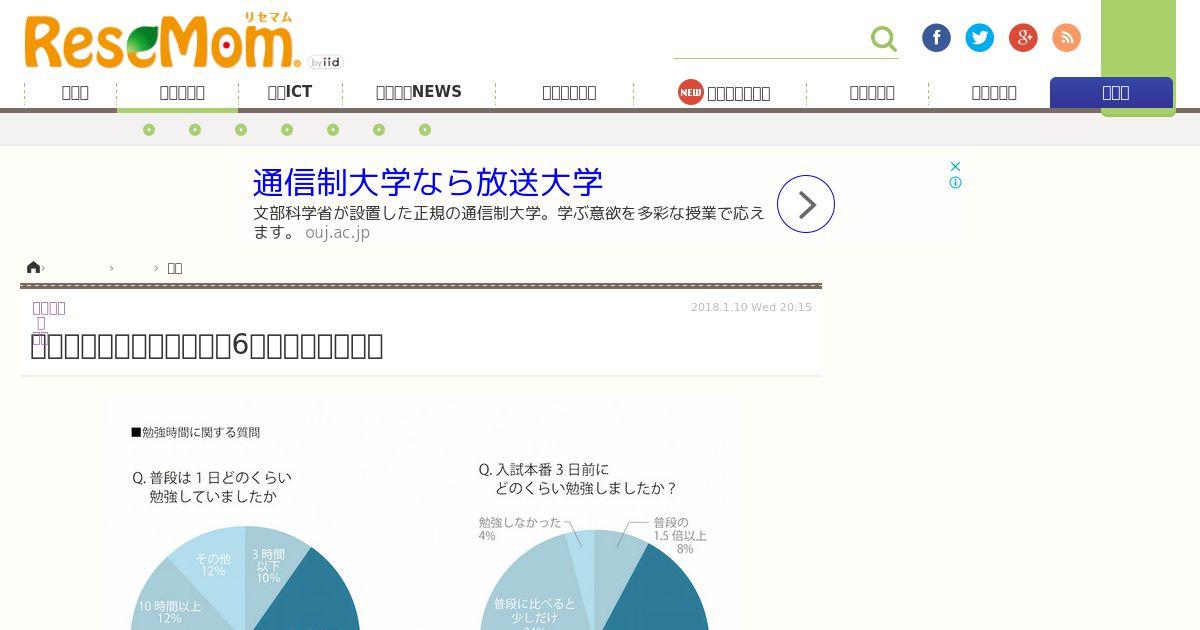This screenshot has width=1200, height=630.
Task: Click the chart heading '■勉強時間に関する質問'
Action: pyautogui.click(x=195, y=432)
